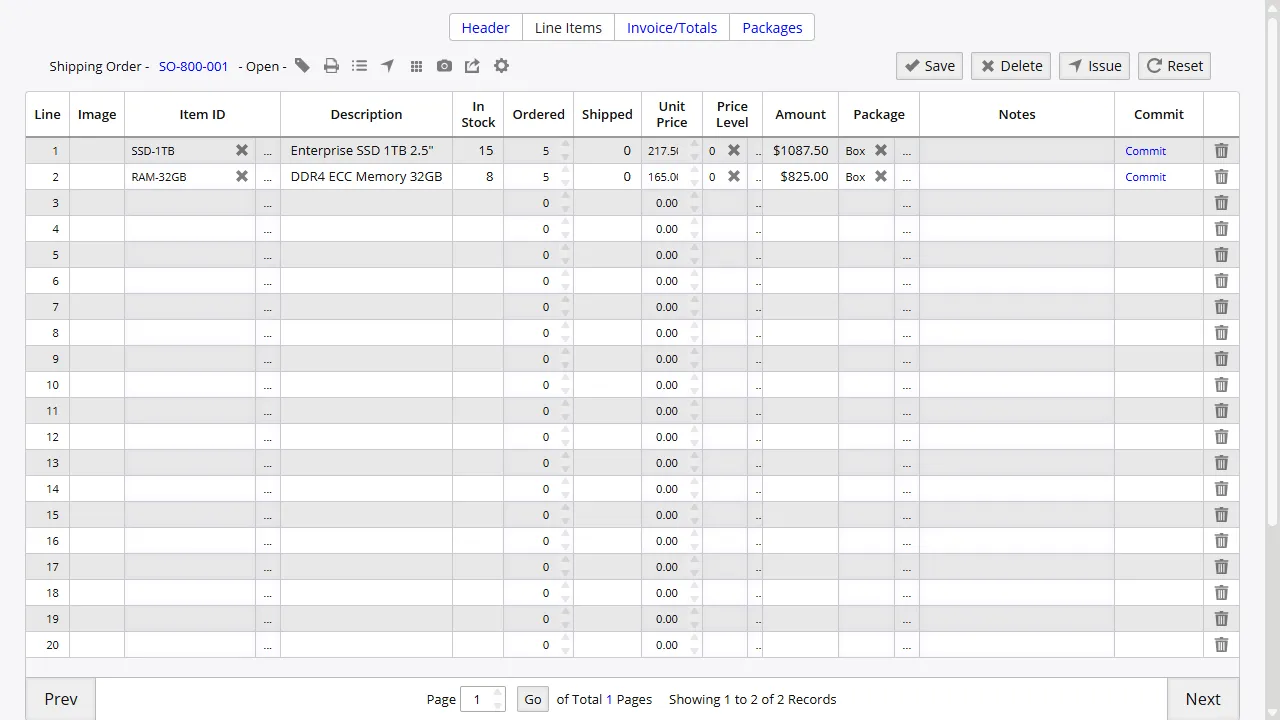Delete line 1 with the trash icon
1280x720 pixels.
point(1221,150)
